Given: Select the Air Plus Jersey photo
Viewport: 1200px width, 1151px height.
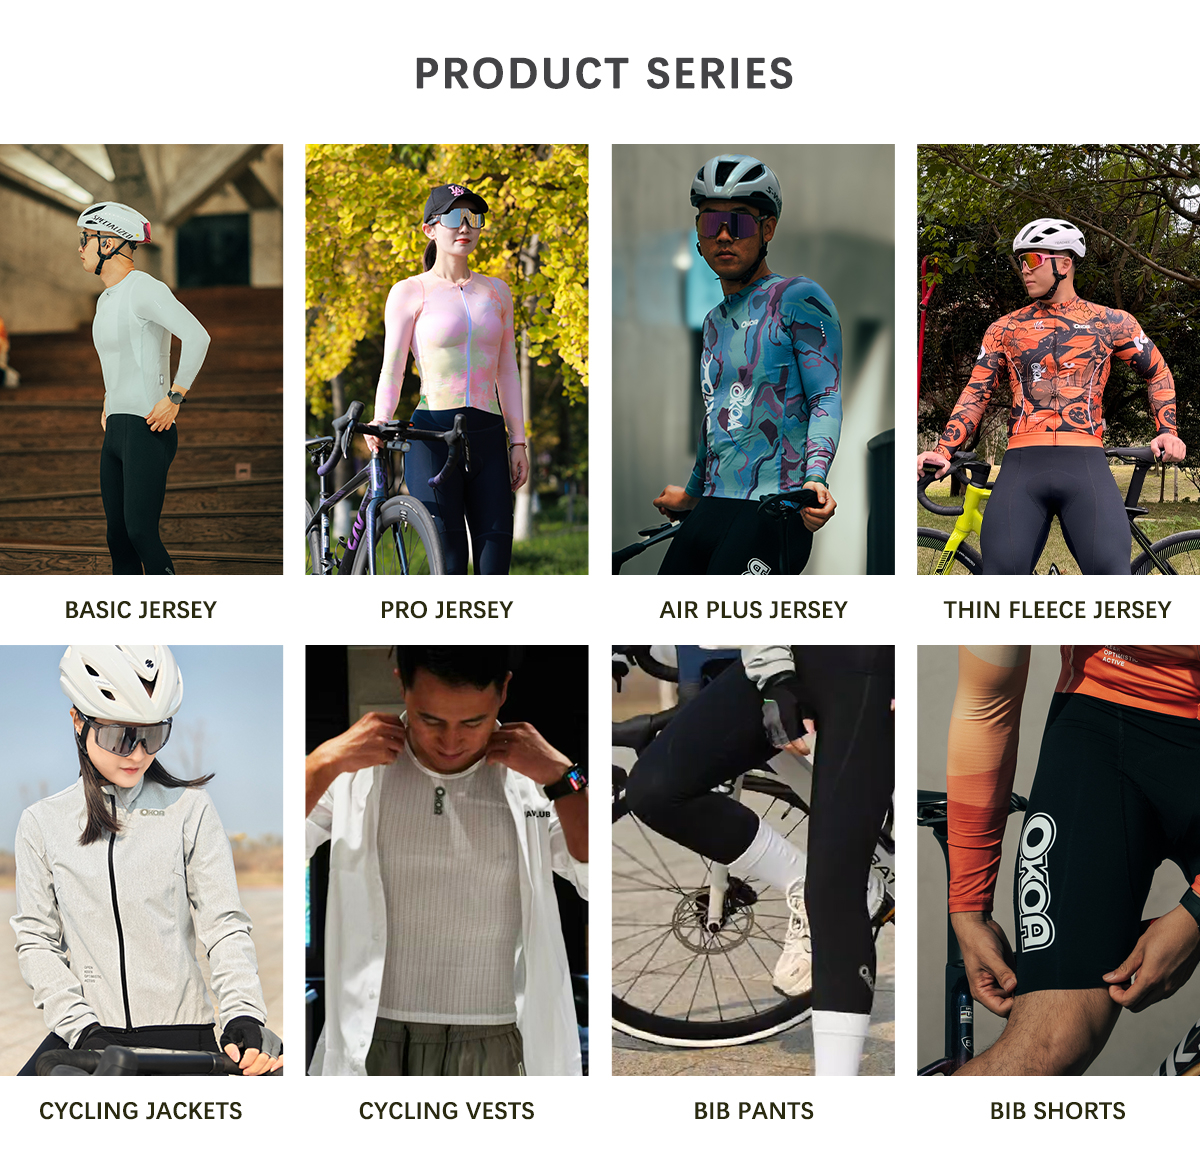Looking at the screenshot, I should (x=753, y=359).
